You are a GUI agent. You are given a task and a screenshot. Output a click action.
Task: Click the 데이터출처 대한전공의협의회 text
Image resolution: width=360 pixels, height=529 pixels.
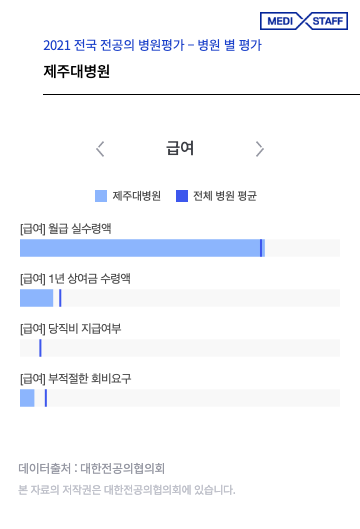(91, 468)
